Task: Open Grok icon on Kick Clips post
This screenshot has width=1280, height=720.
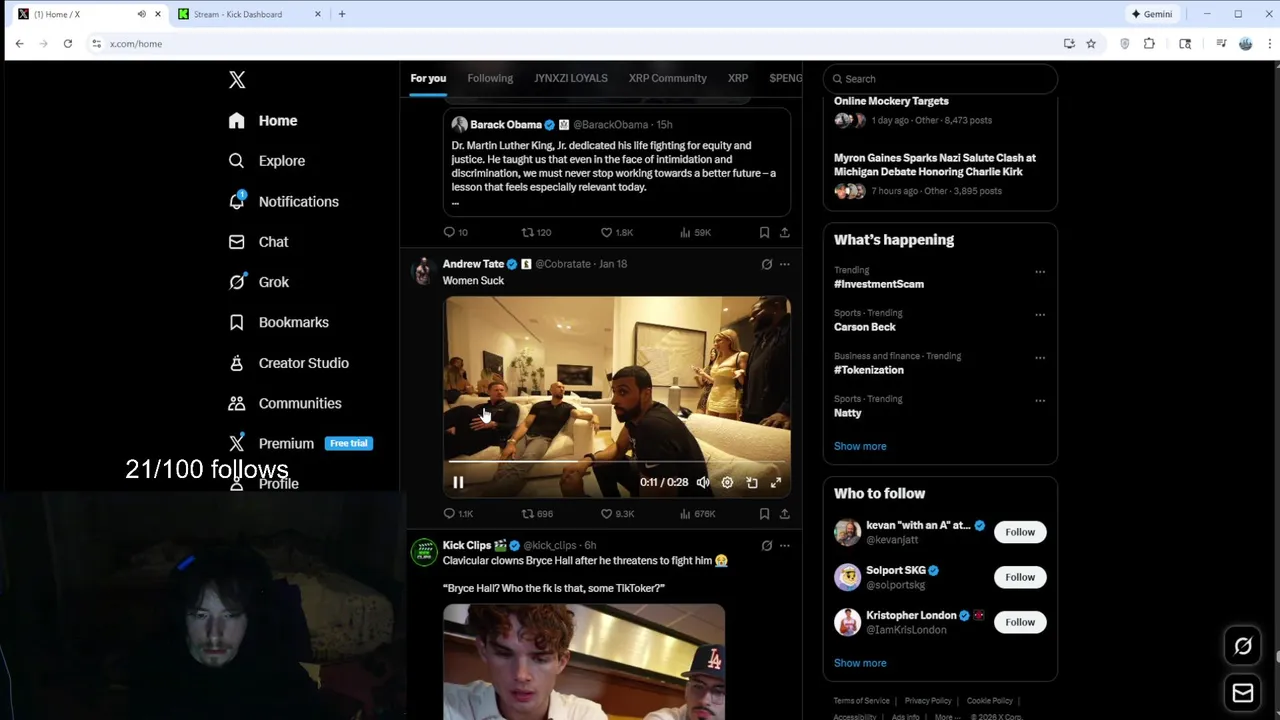Action: click(767, 545)
